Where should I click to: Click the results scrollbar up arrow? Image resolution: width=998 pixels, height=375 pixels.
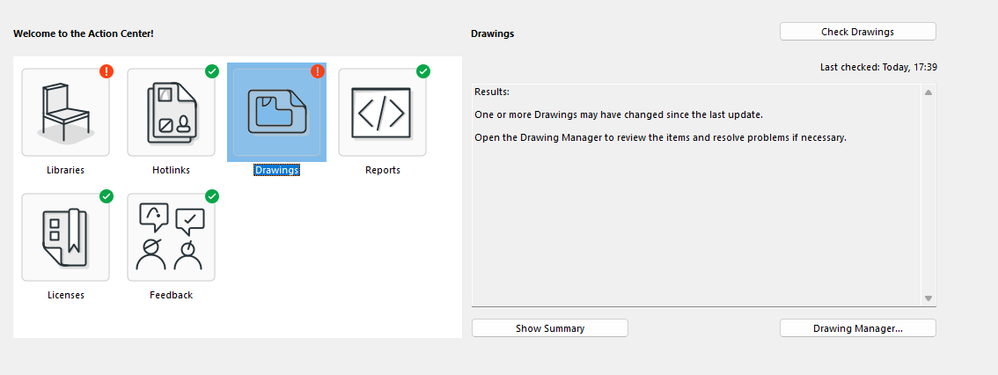point(928,92)
